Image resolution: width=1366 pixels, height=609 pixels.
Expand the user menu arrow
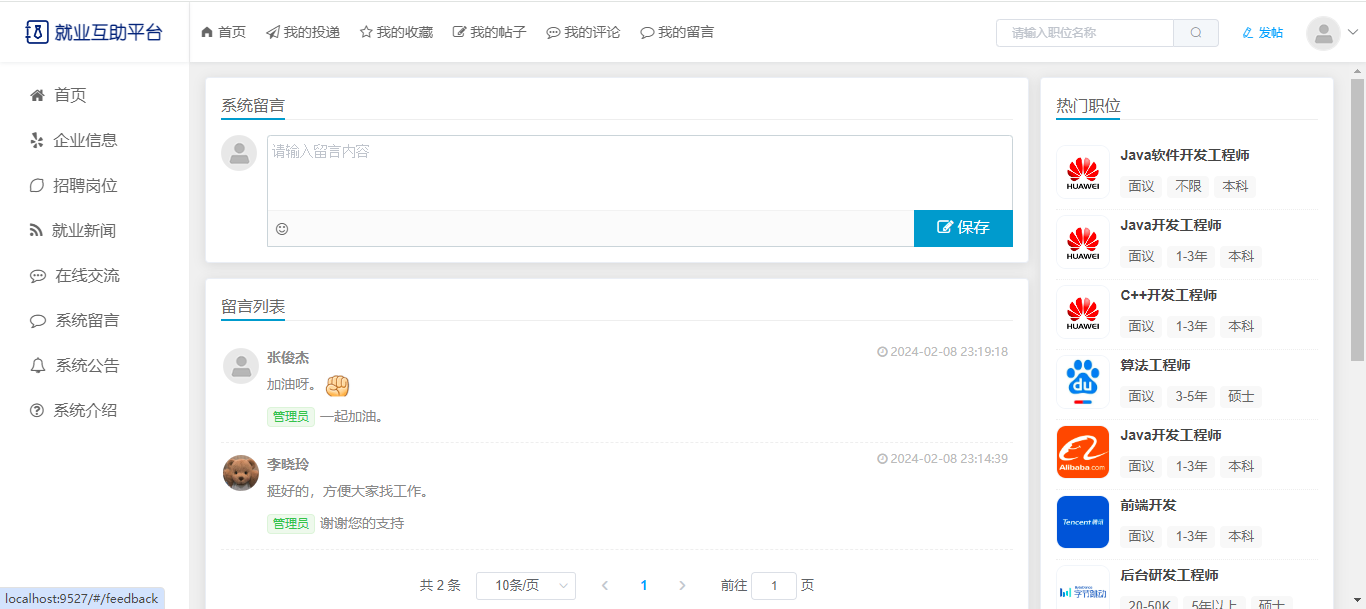click(x=1353, y=32)
